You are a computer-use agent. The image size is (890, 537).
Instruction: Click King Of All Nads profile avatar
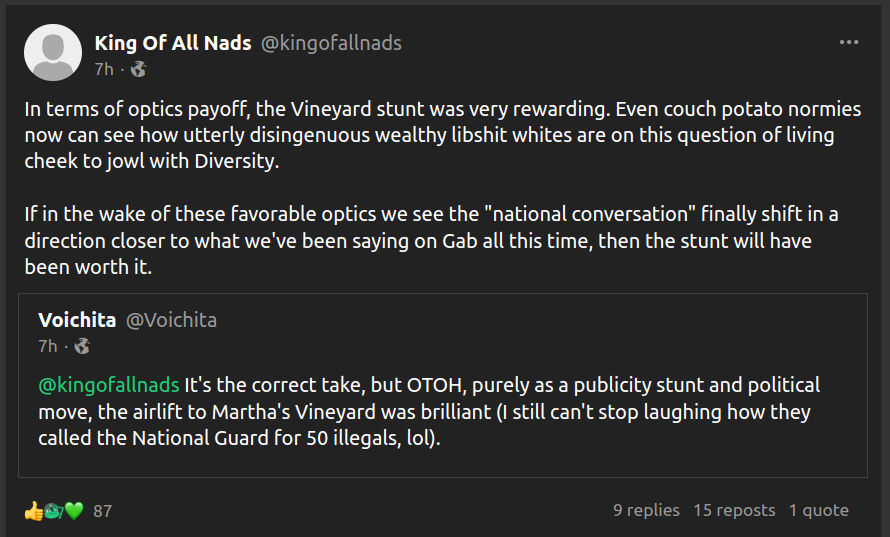coord(53,54)
